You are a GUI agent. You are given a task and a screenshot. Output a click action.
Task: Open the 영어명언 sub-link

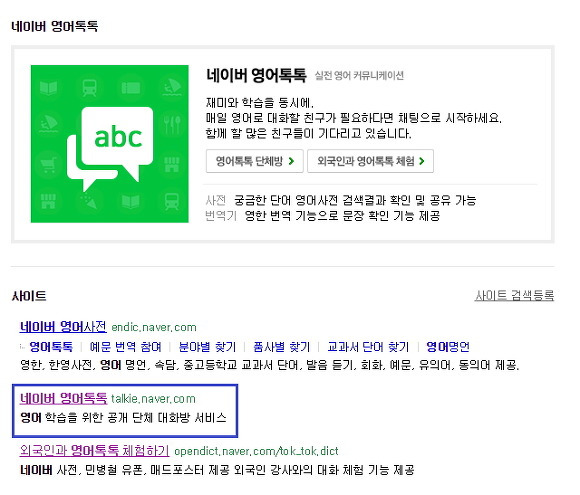coord(448,347)
